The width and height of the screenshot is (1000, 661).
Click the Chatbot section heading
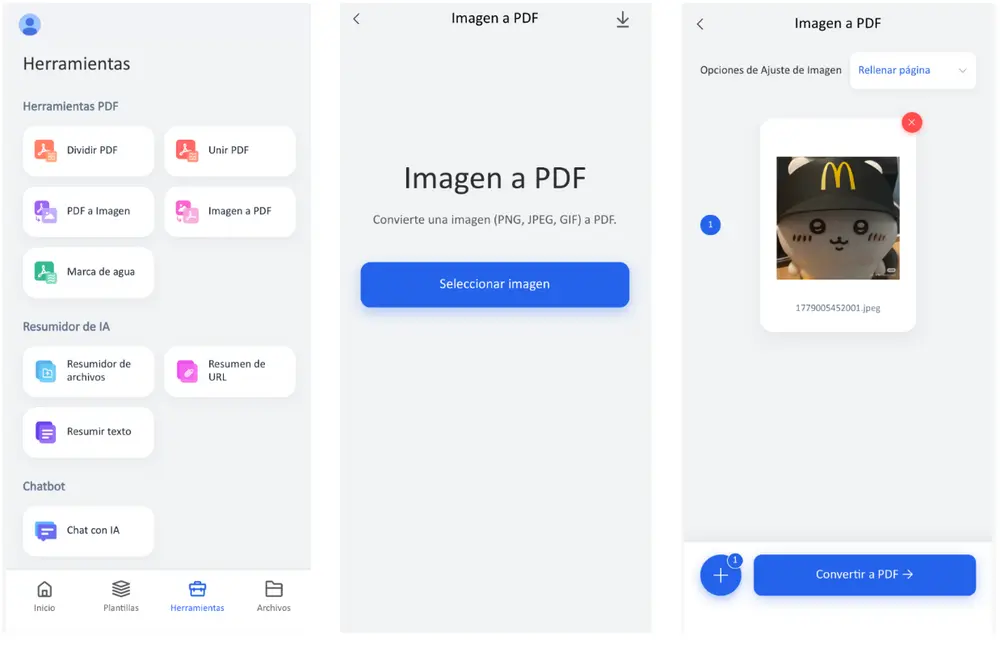click(x=44, y=486)
